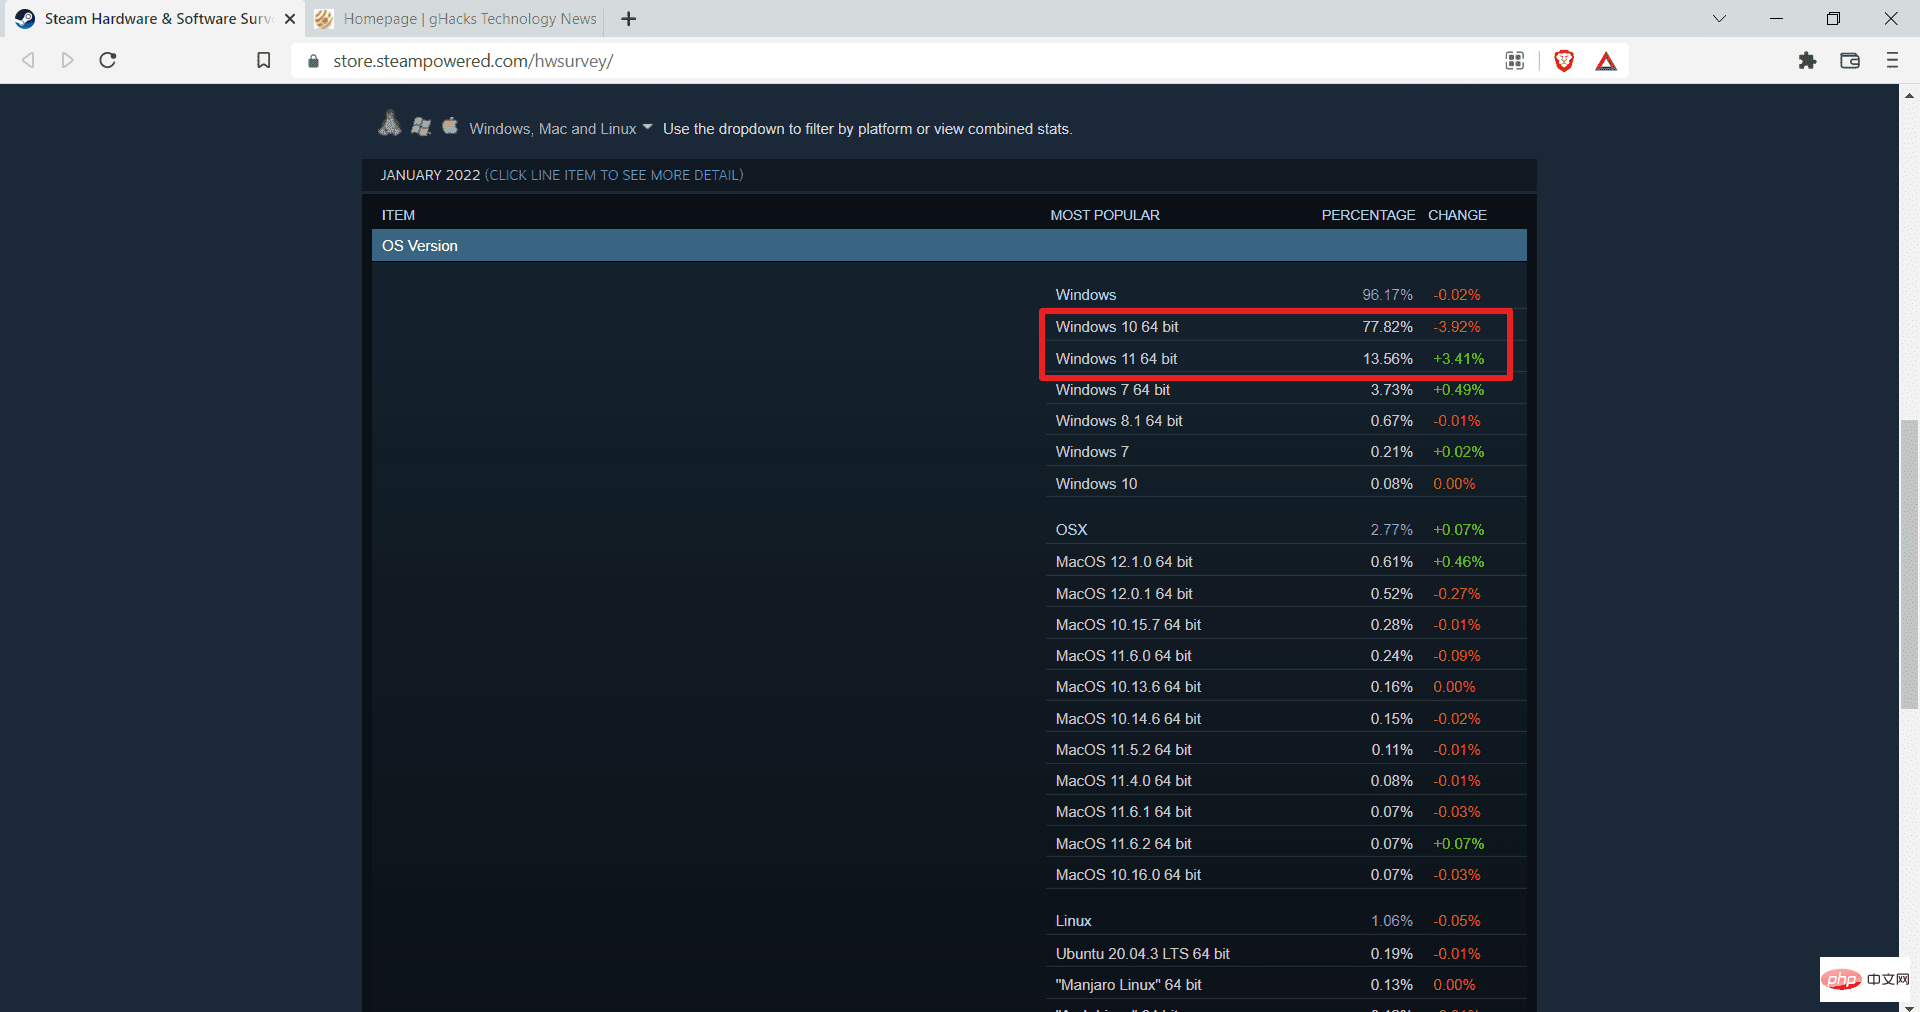Click the MacOS 11.6.0 64 bit entry
The image size is (1920, 1012).
tap(1124, 656)
